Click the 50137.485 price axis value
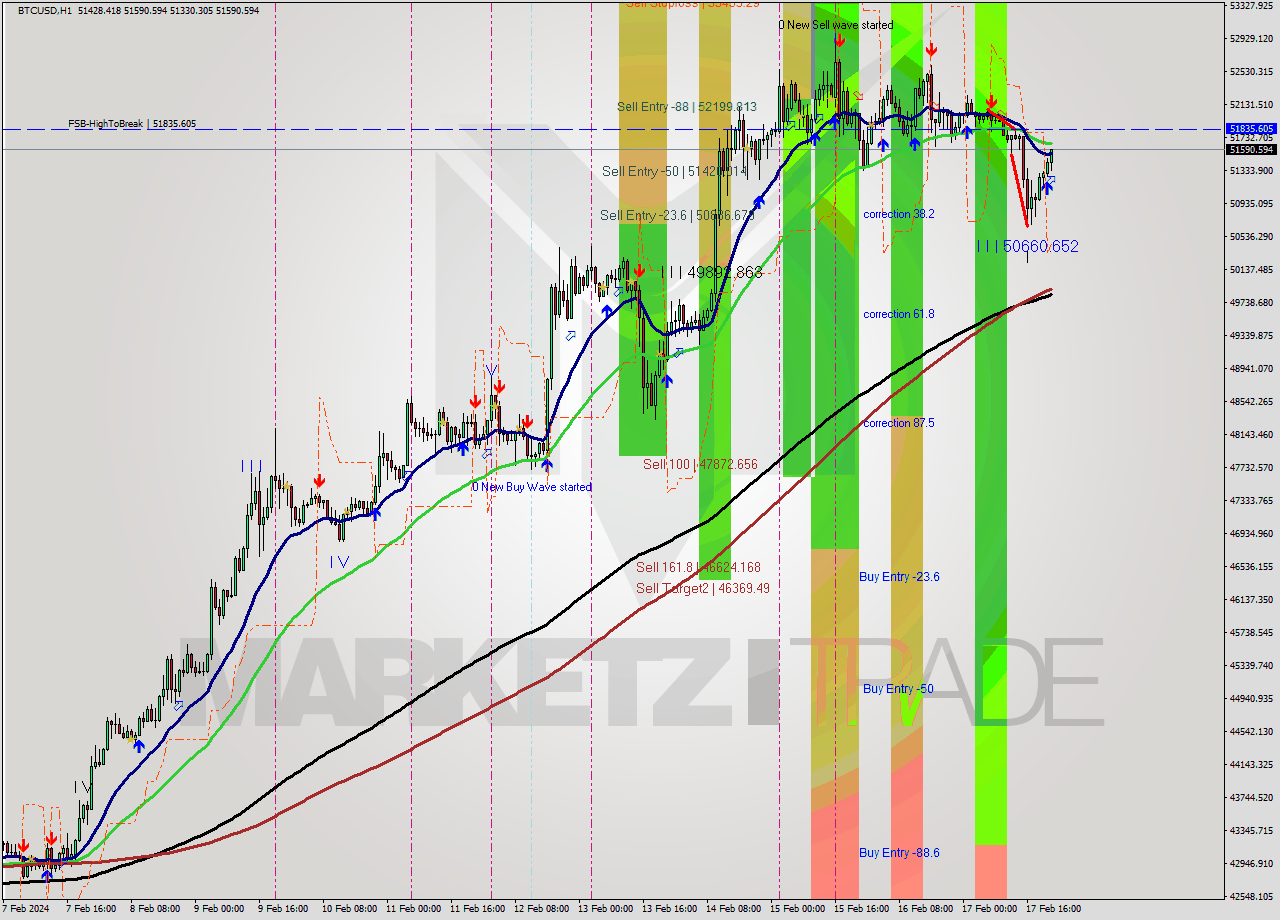The height and width of the screenshot is (920, 1280). [1251, 270]
